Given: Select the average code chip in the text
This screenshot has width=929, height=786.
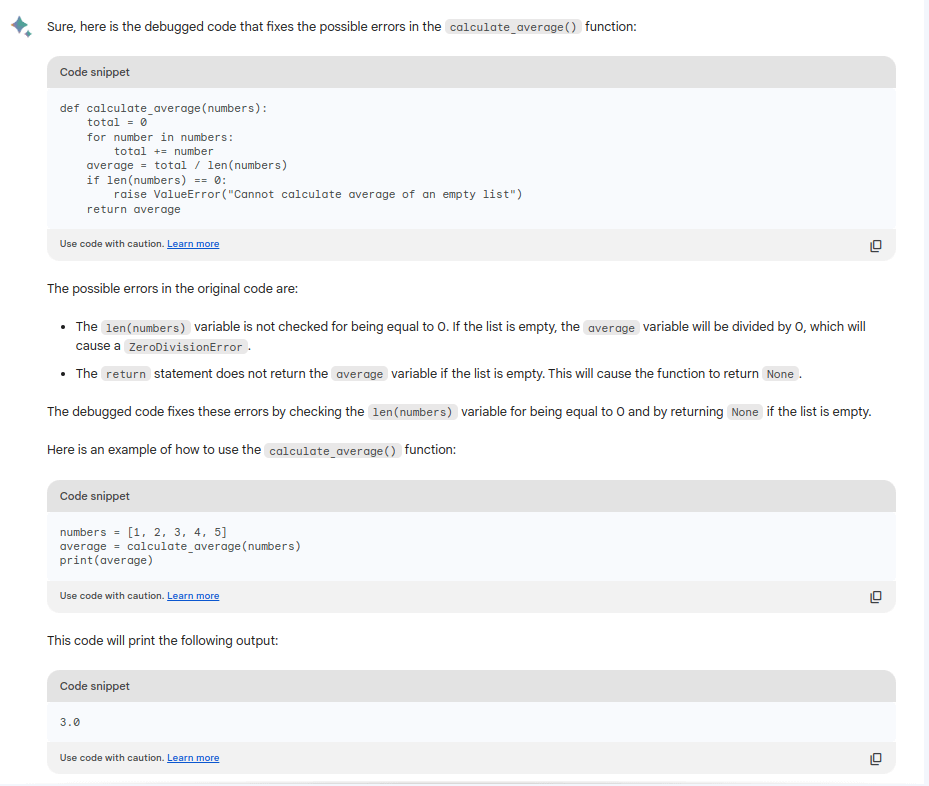Looking at the screenshot, I should tap(611, 326).
